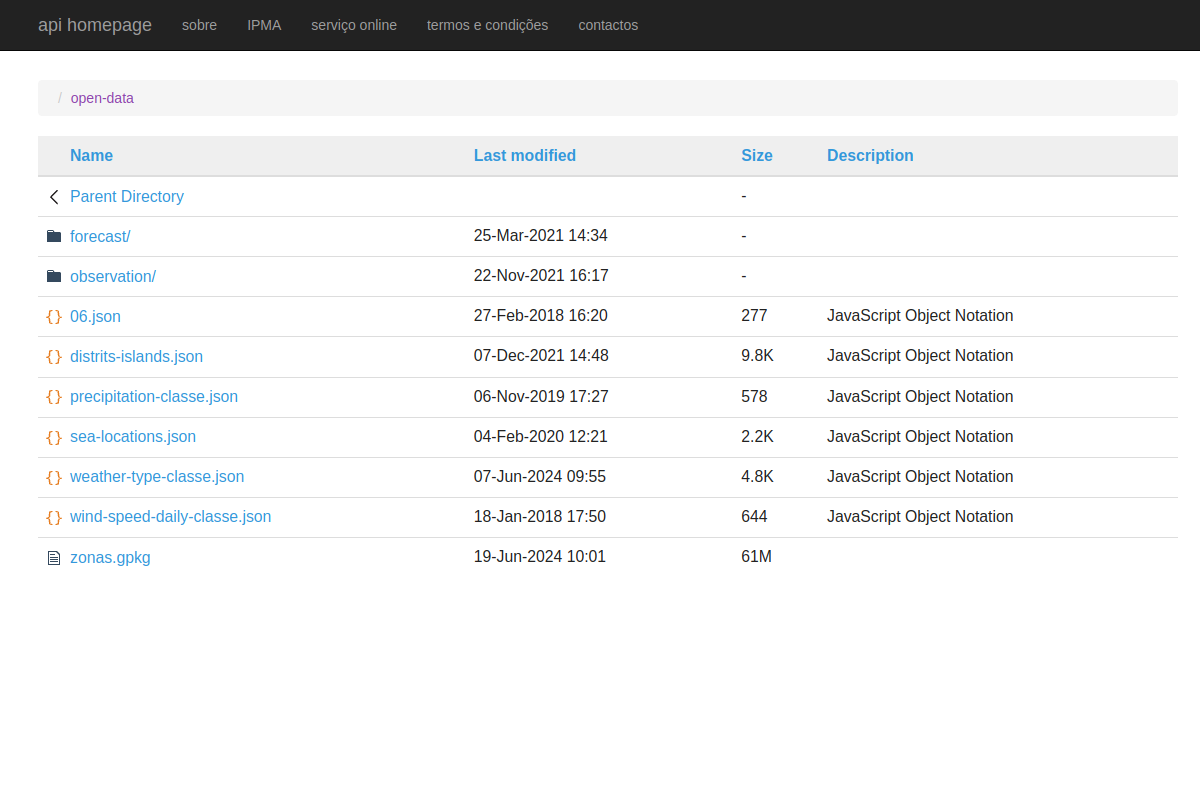Click the braces icon beside sea-locations.json

coord(54,437)
